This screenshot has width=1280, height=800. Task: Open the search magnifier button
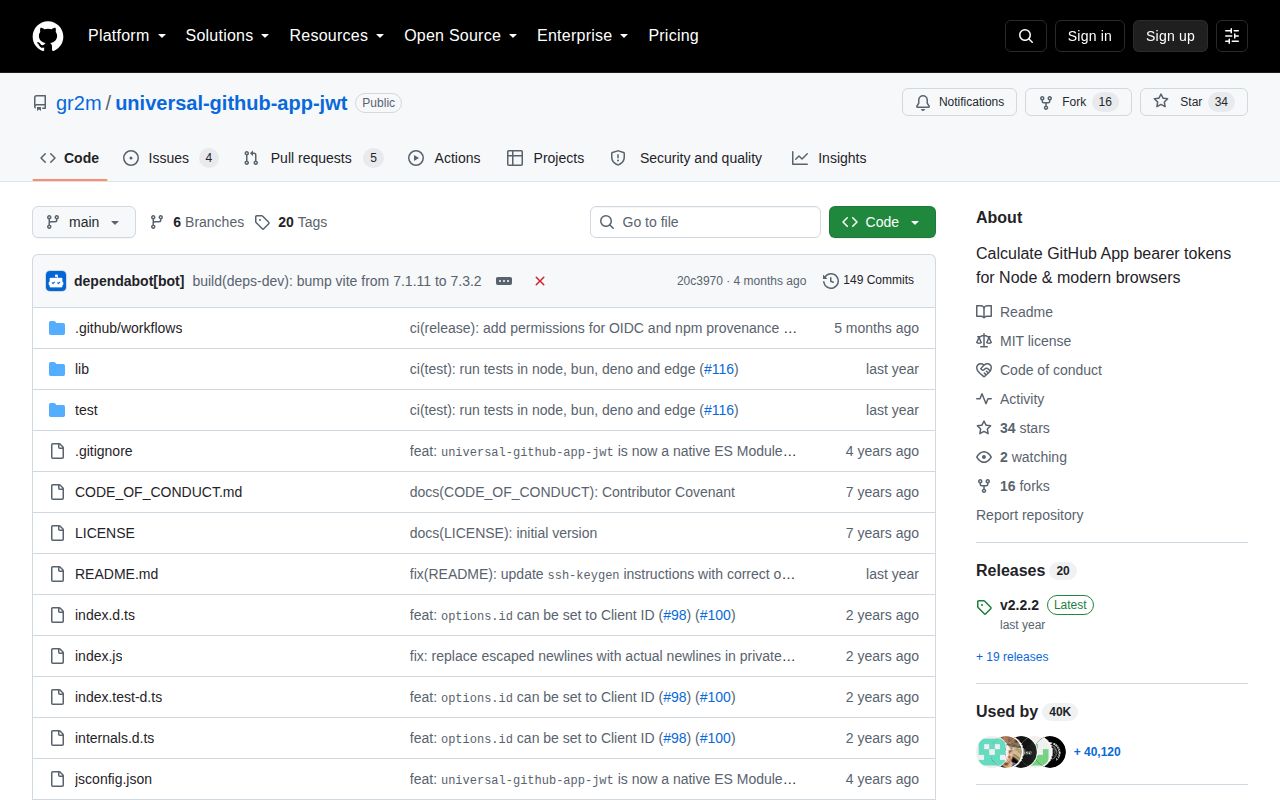(1026, 36)
